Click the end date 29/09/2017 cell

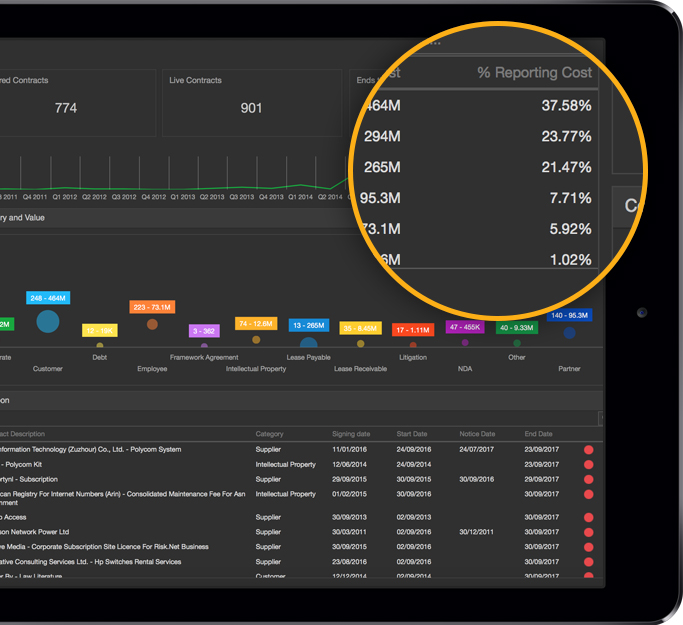[x=541, y=479]
